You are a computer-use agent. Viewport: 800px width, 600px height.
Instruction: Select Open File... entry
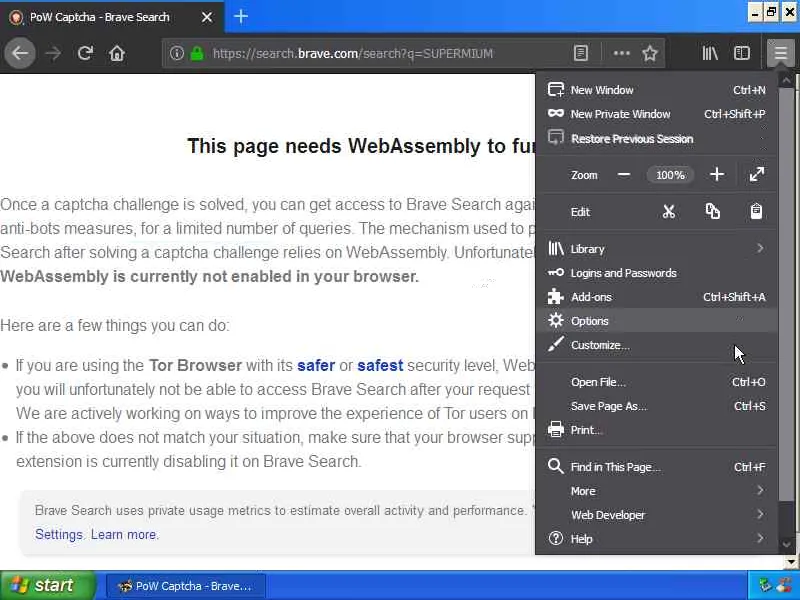[657, 382]
